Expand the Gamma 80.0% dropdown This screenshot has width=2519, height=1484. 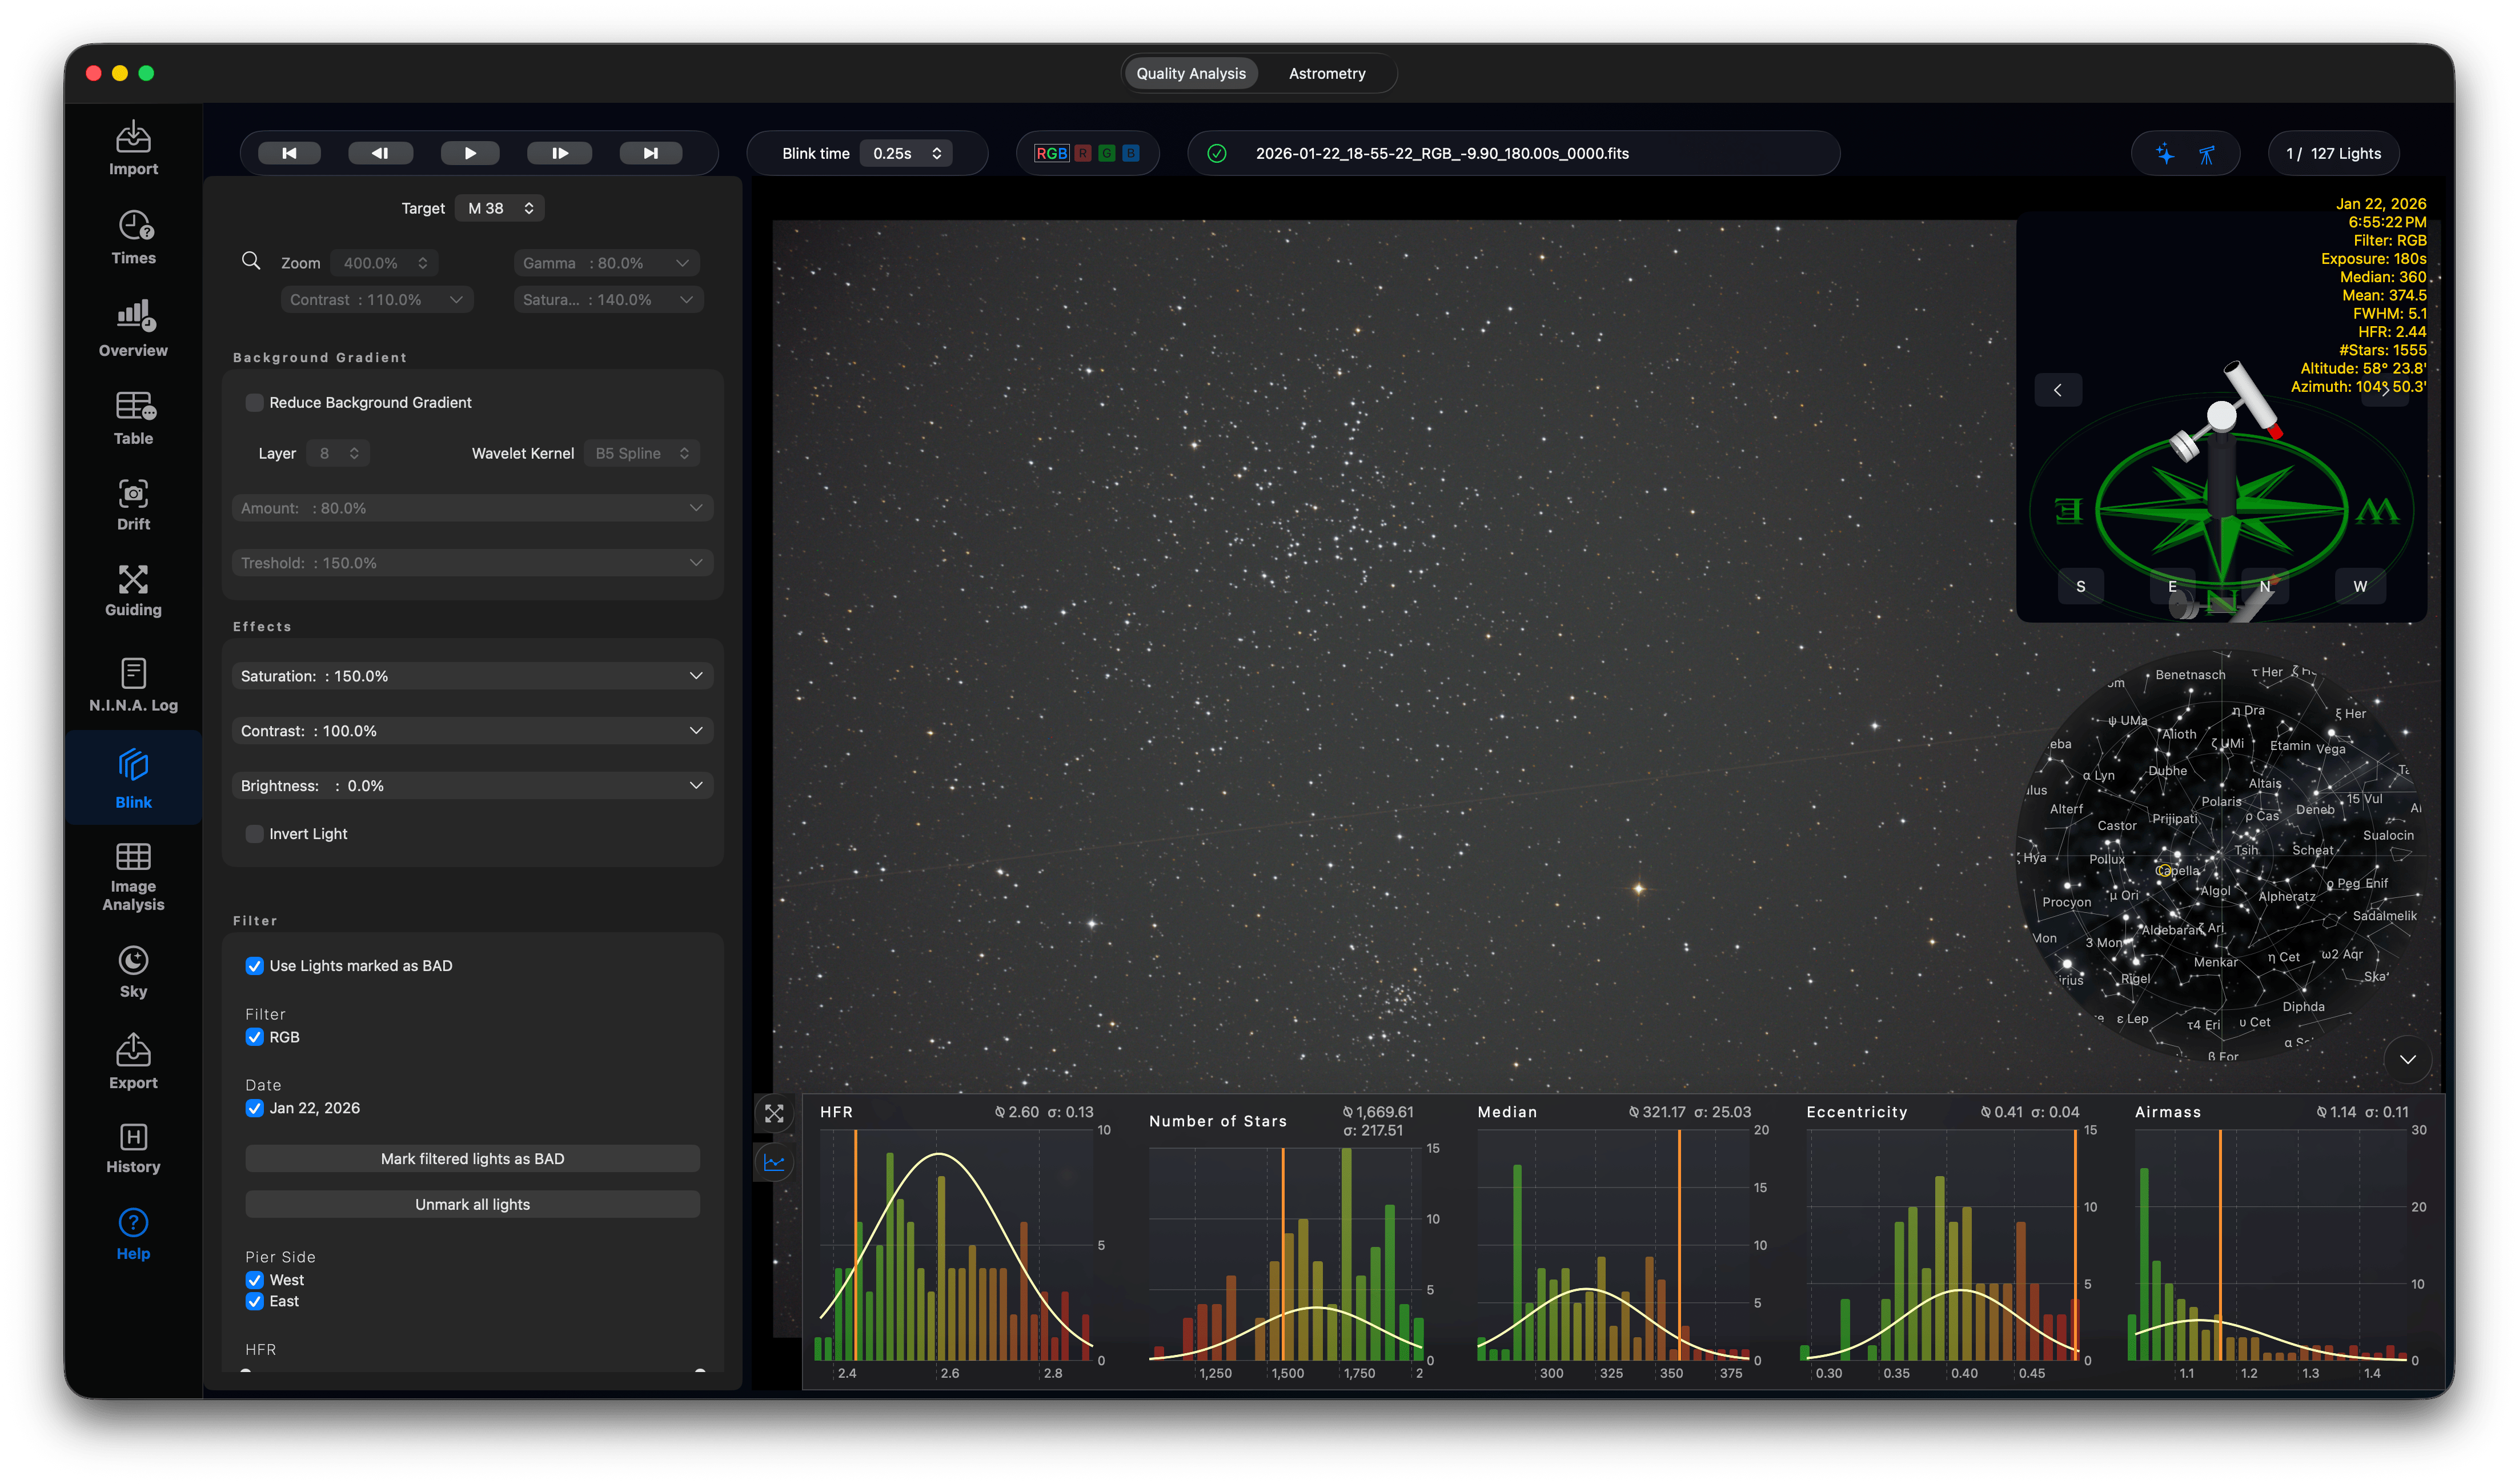point(606,263)
